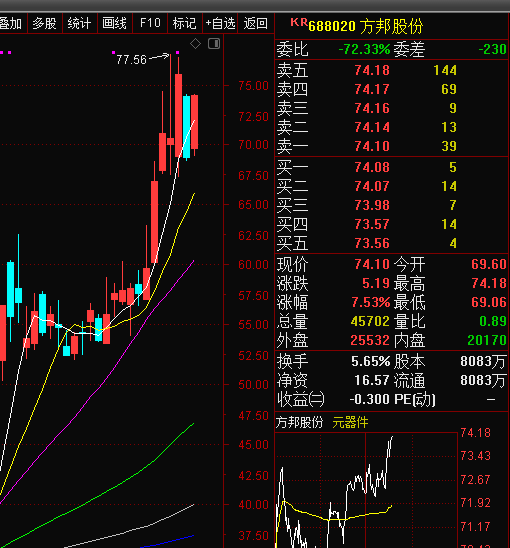Click 卖二 price 74.14
Viewport: 510px width, 548px height.
tap(372, 127)
